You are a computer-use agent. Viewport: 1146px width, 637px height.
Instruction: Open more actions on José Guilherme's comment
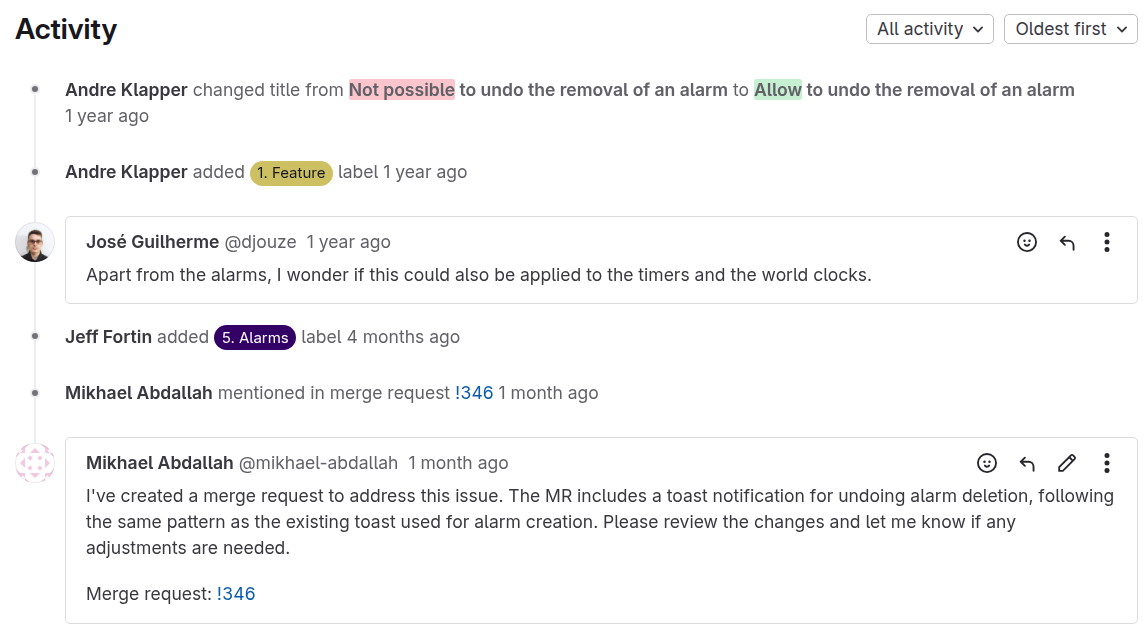click(x=1107, y=242)
